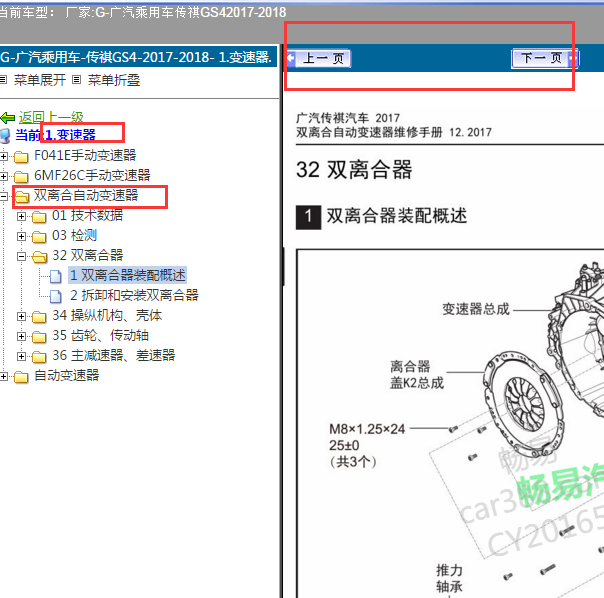This screenshot has width=604, height=598.
Task: Click open folder icon of 双离合自动变速器
Action: point(22,197)
